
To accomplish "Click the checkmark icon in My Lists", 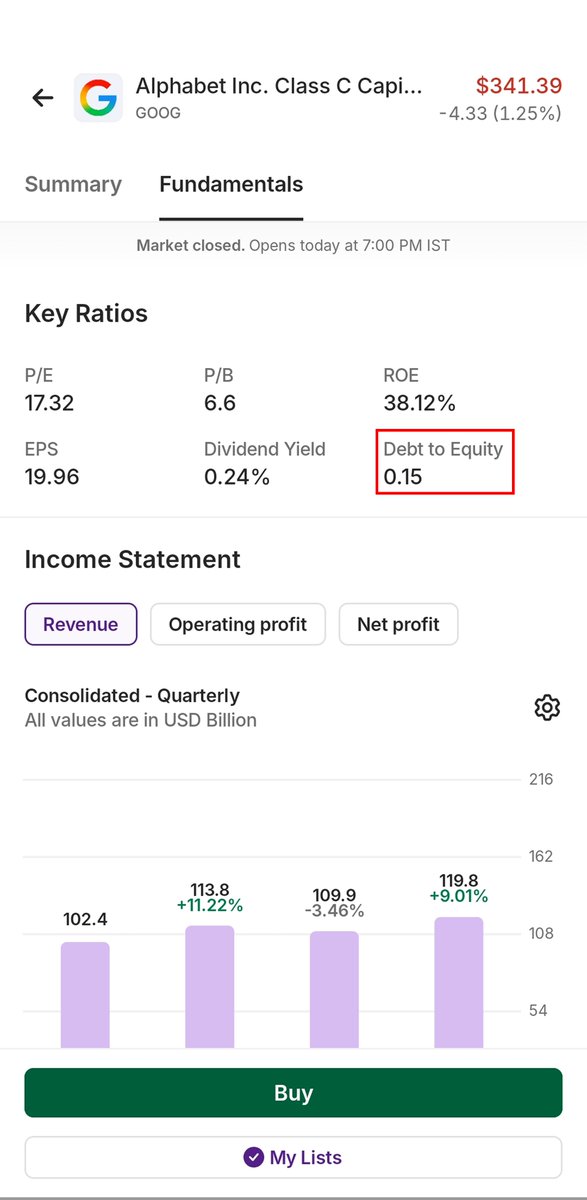I will pyautogui.click(x=254, y=1157).
